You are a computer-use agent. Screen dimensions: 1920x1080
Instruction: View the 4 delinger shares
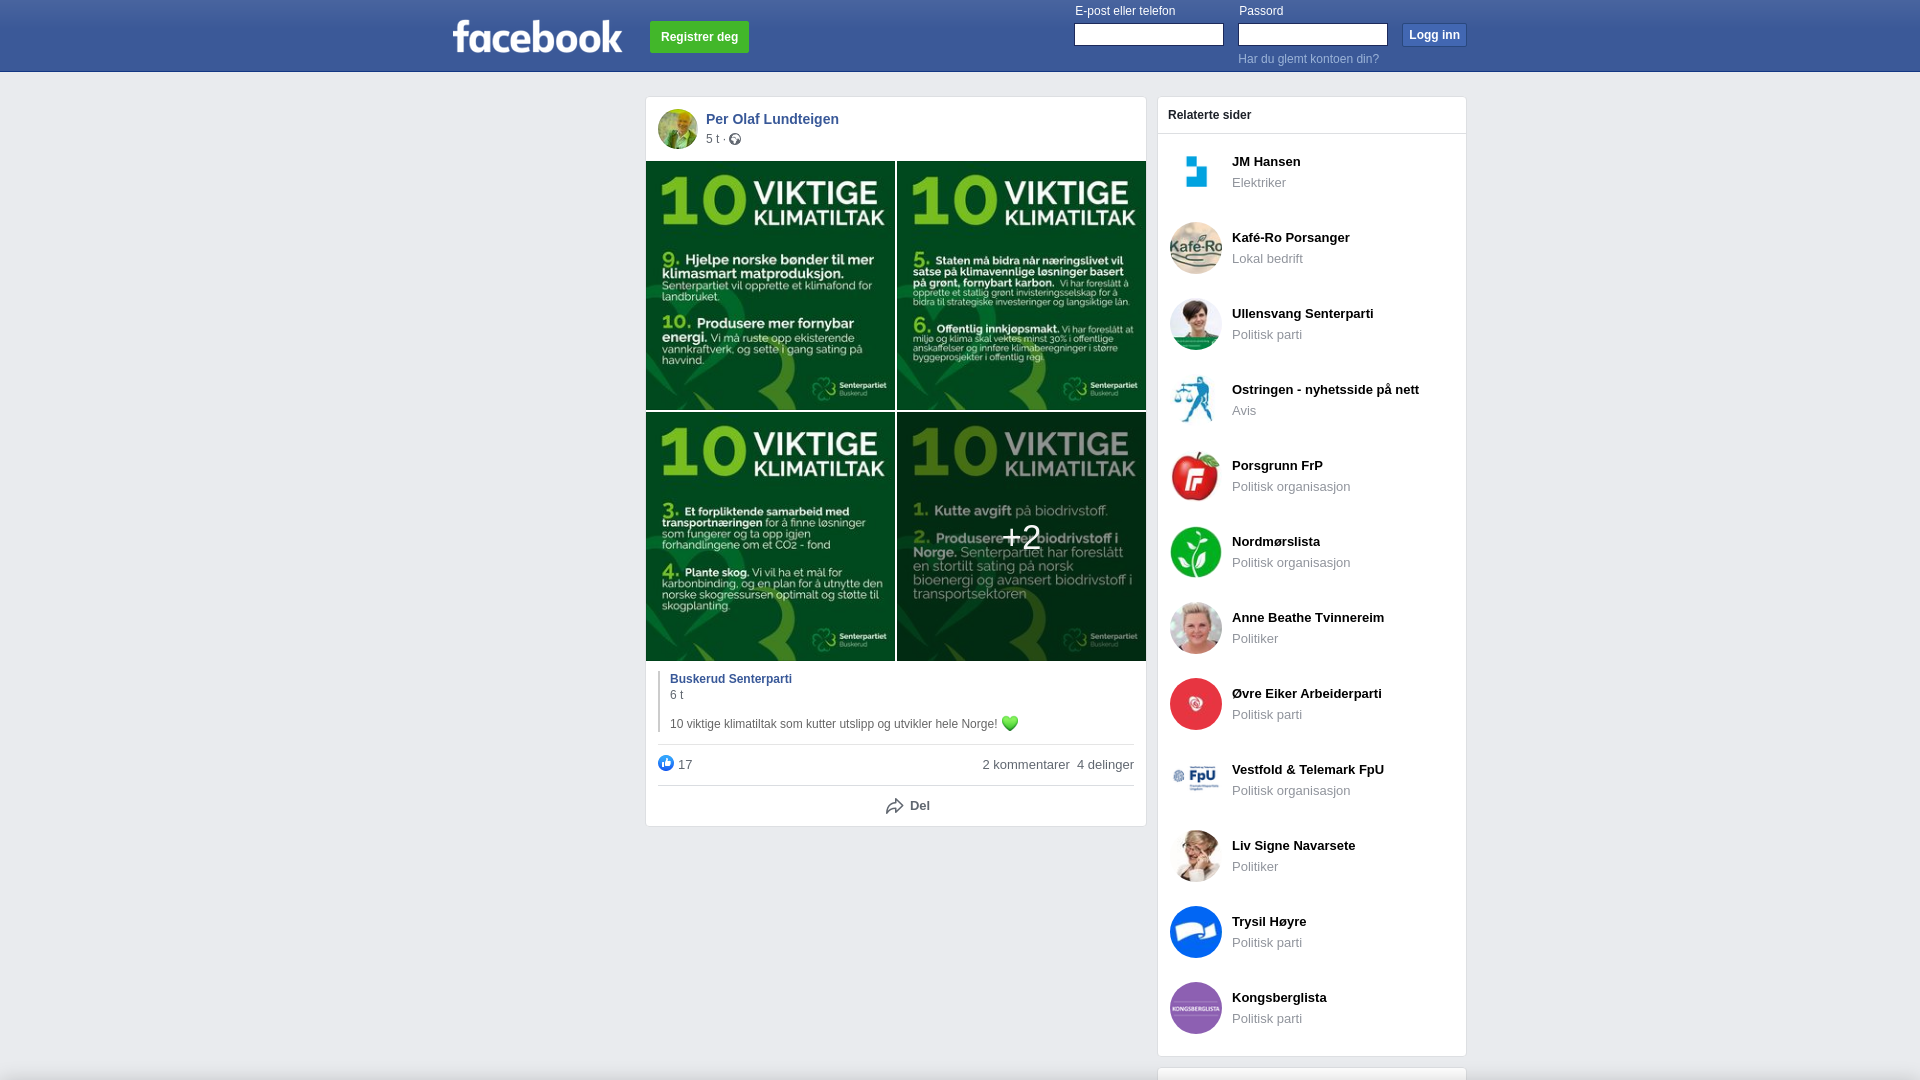coord(1105,765)
